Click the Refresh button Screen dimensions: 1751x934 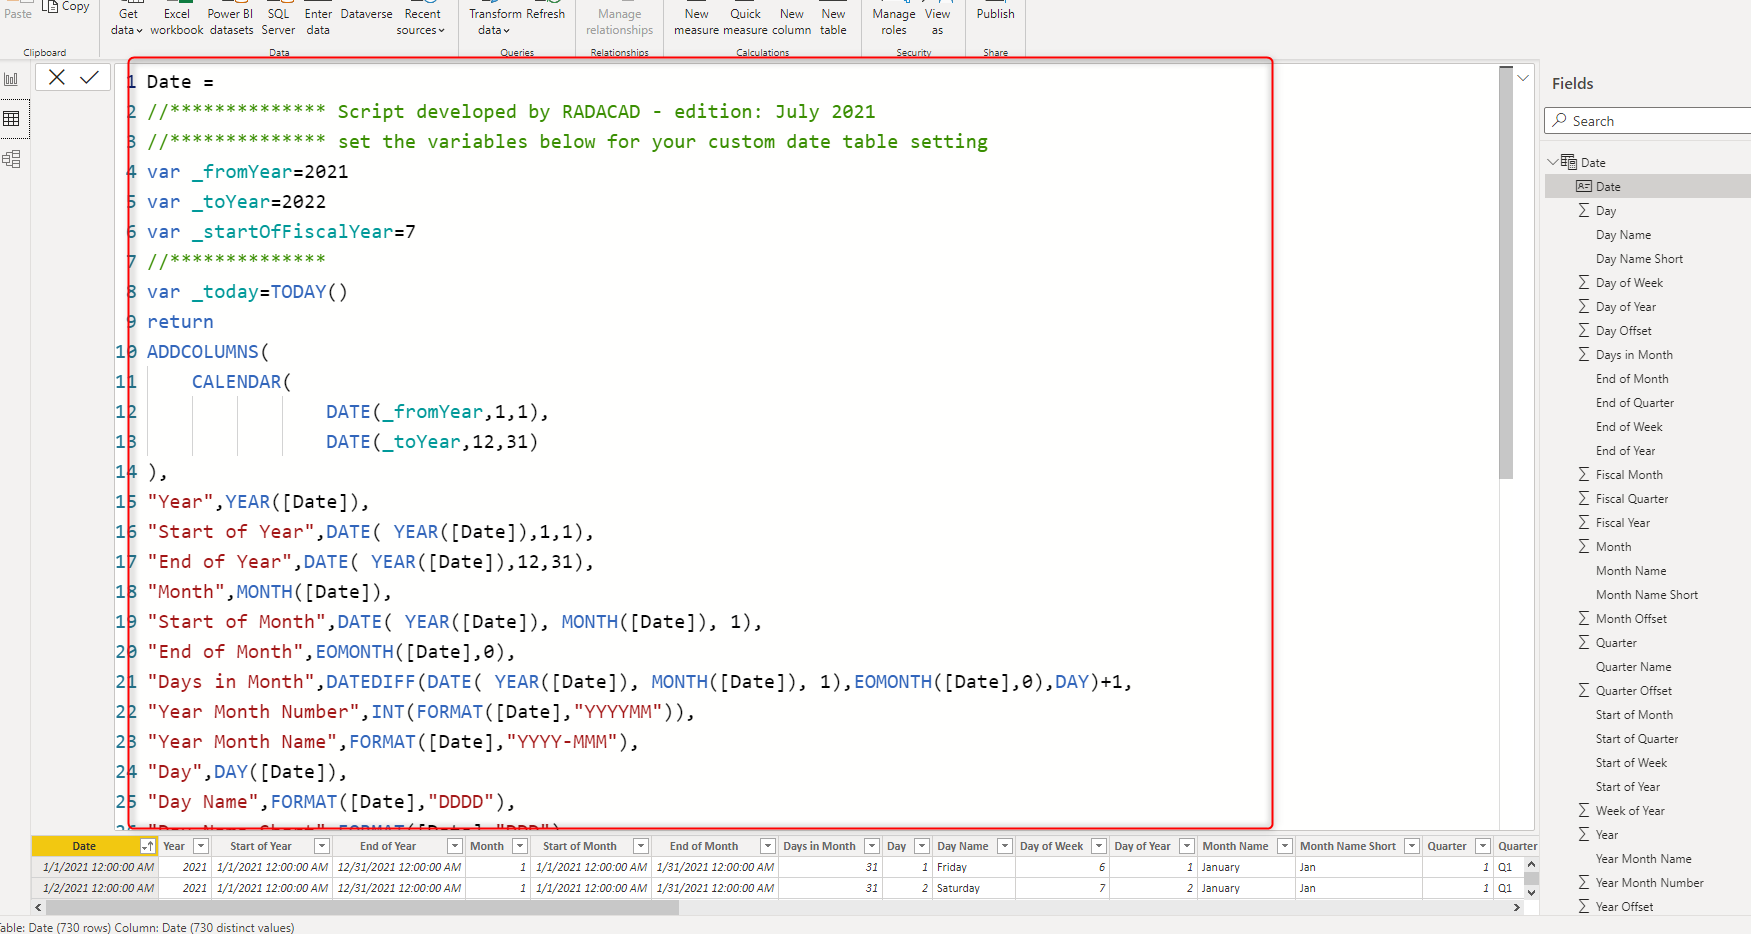[546, 14]
